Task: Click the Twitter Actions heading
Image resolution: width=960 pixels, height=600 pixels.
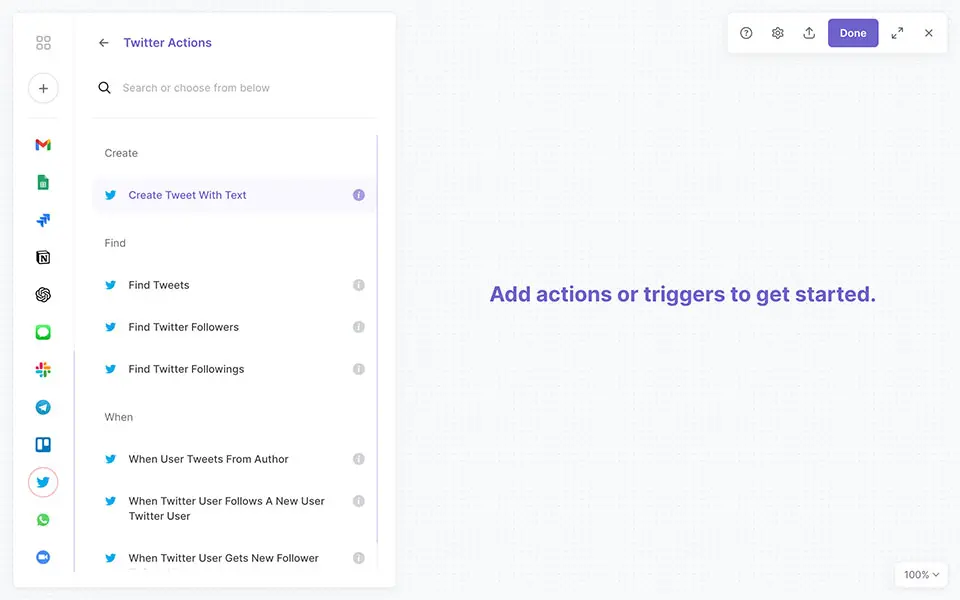Action: (x=167, y=43)
